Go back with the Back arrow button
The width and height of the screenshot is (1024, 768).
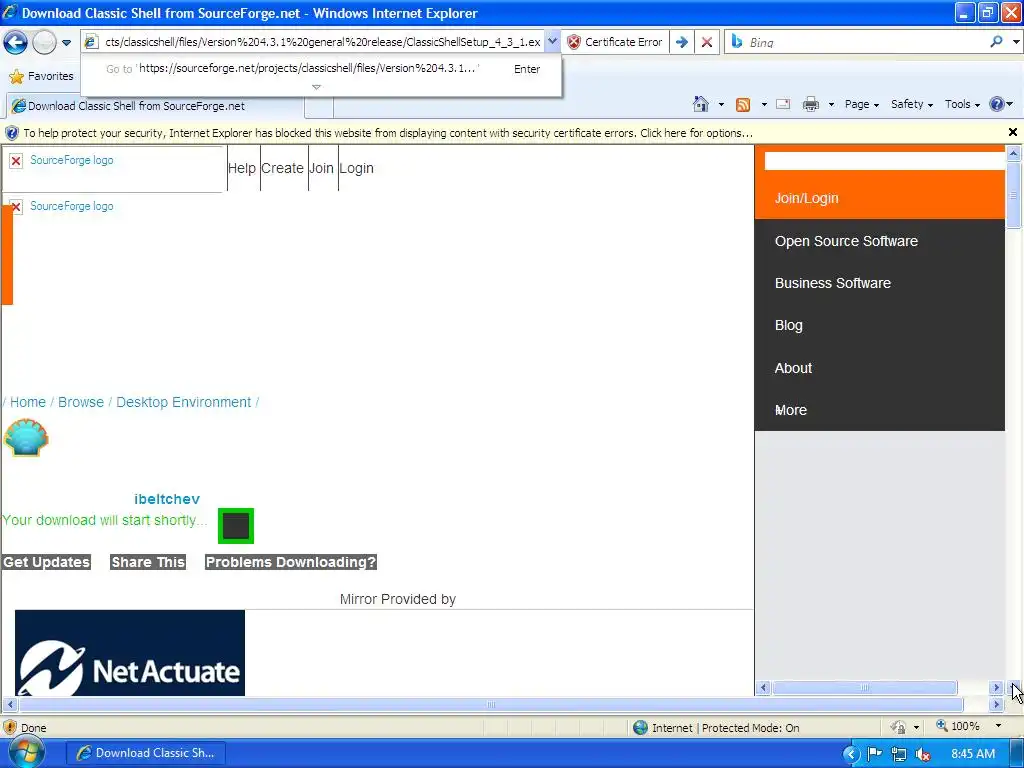15,42
